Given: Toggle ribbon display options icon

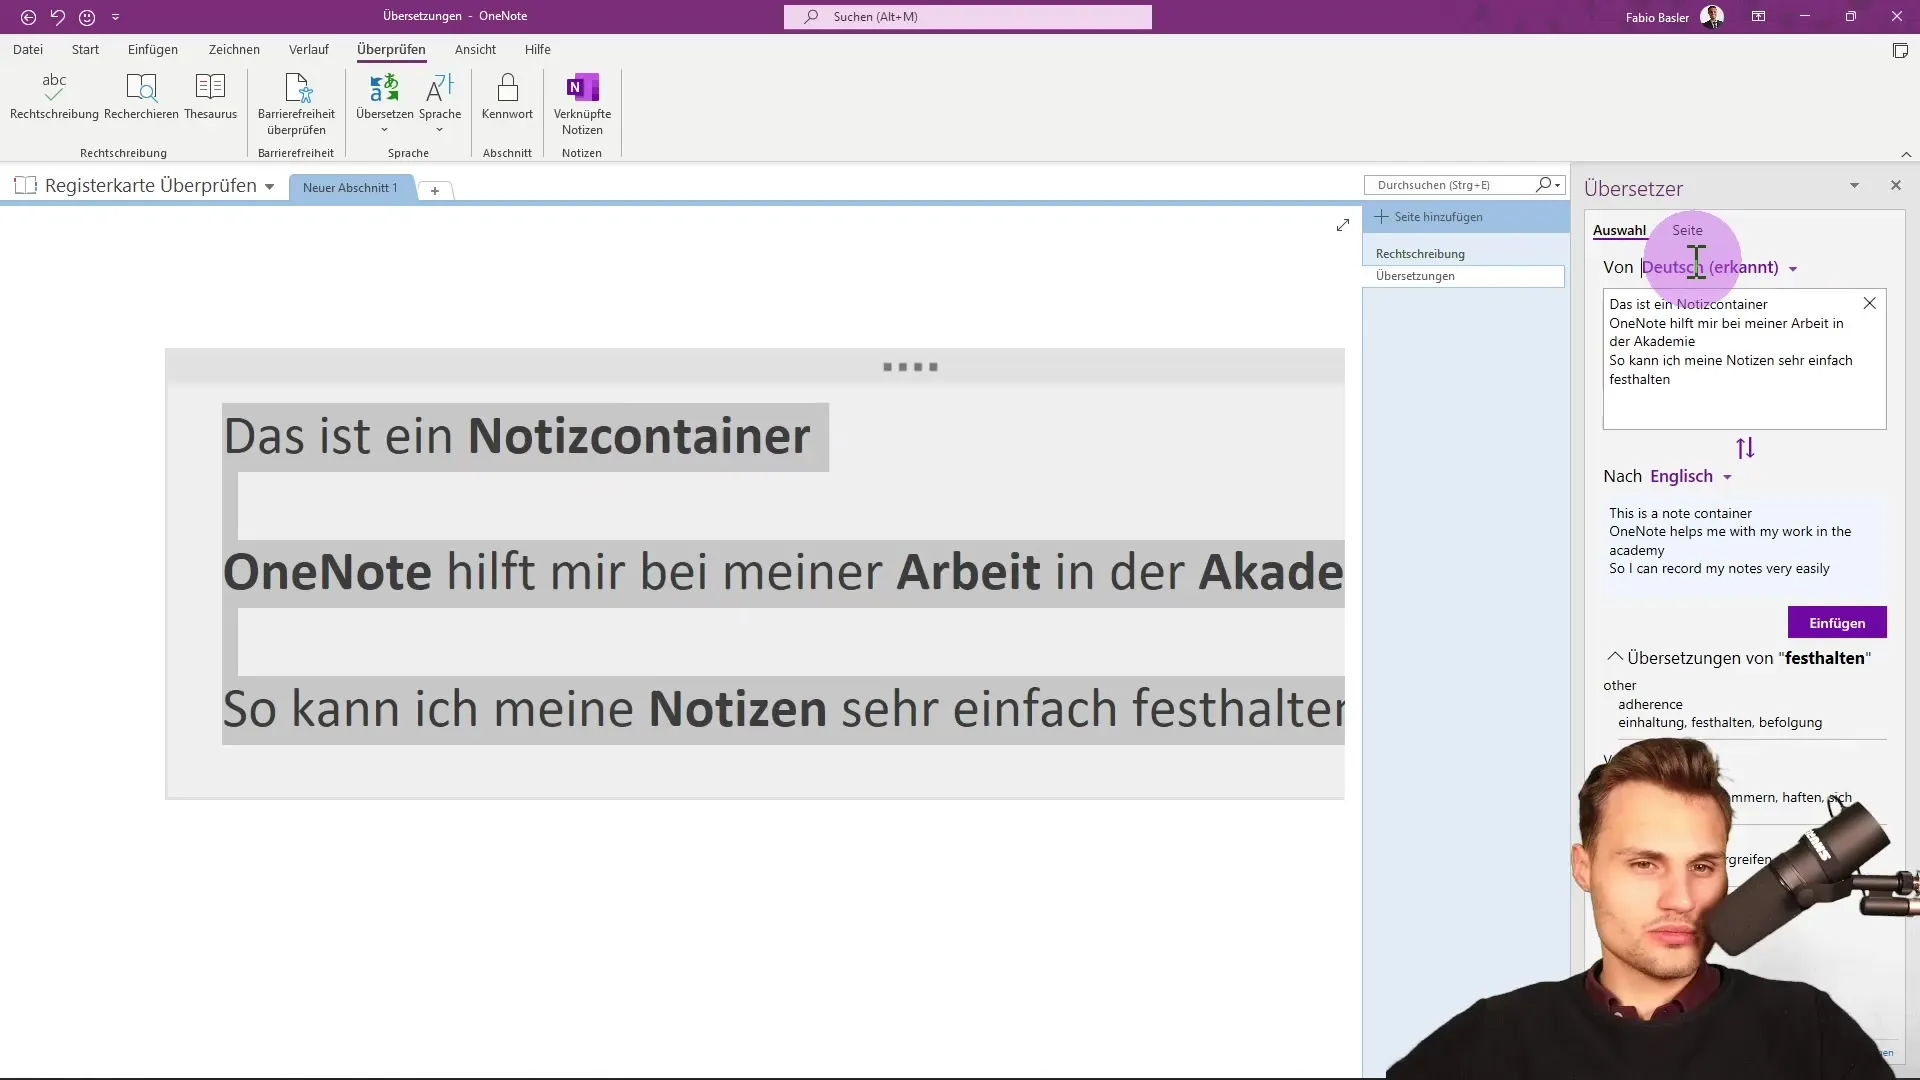Looking at the screenshot, I should [1758, 17].
